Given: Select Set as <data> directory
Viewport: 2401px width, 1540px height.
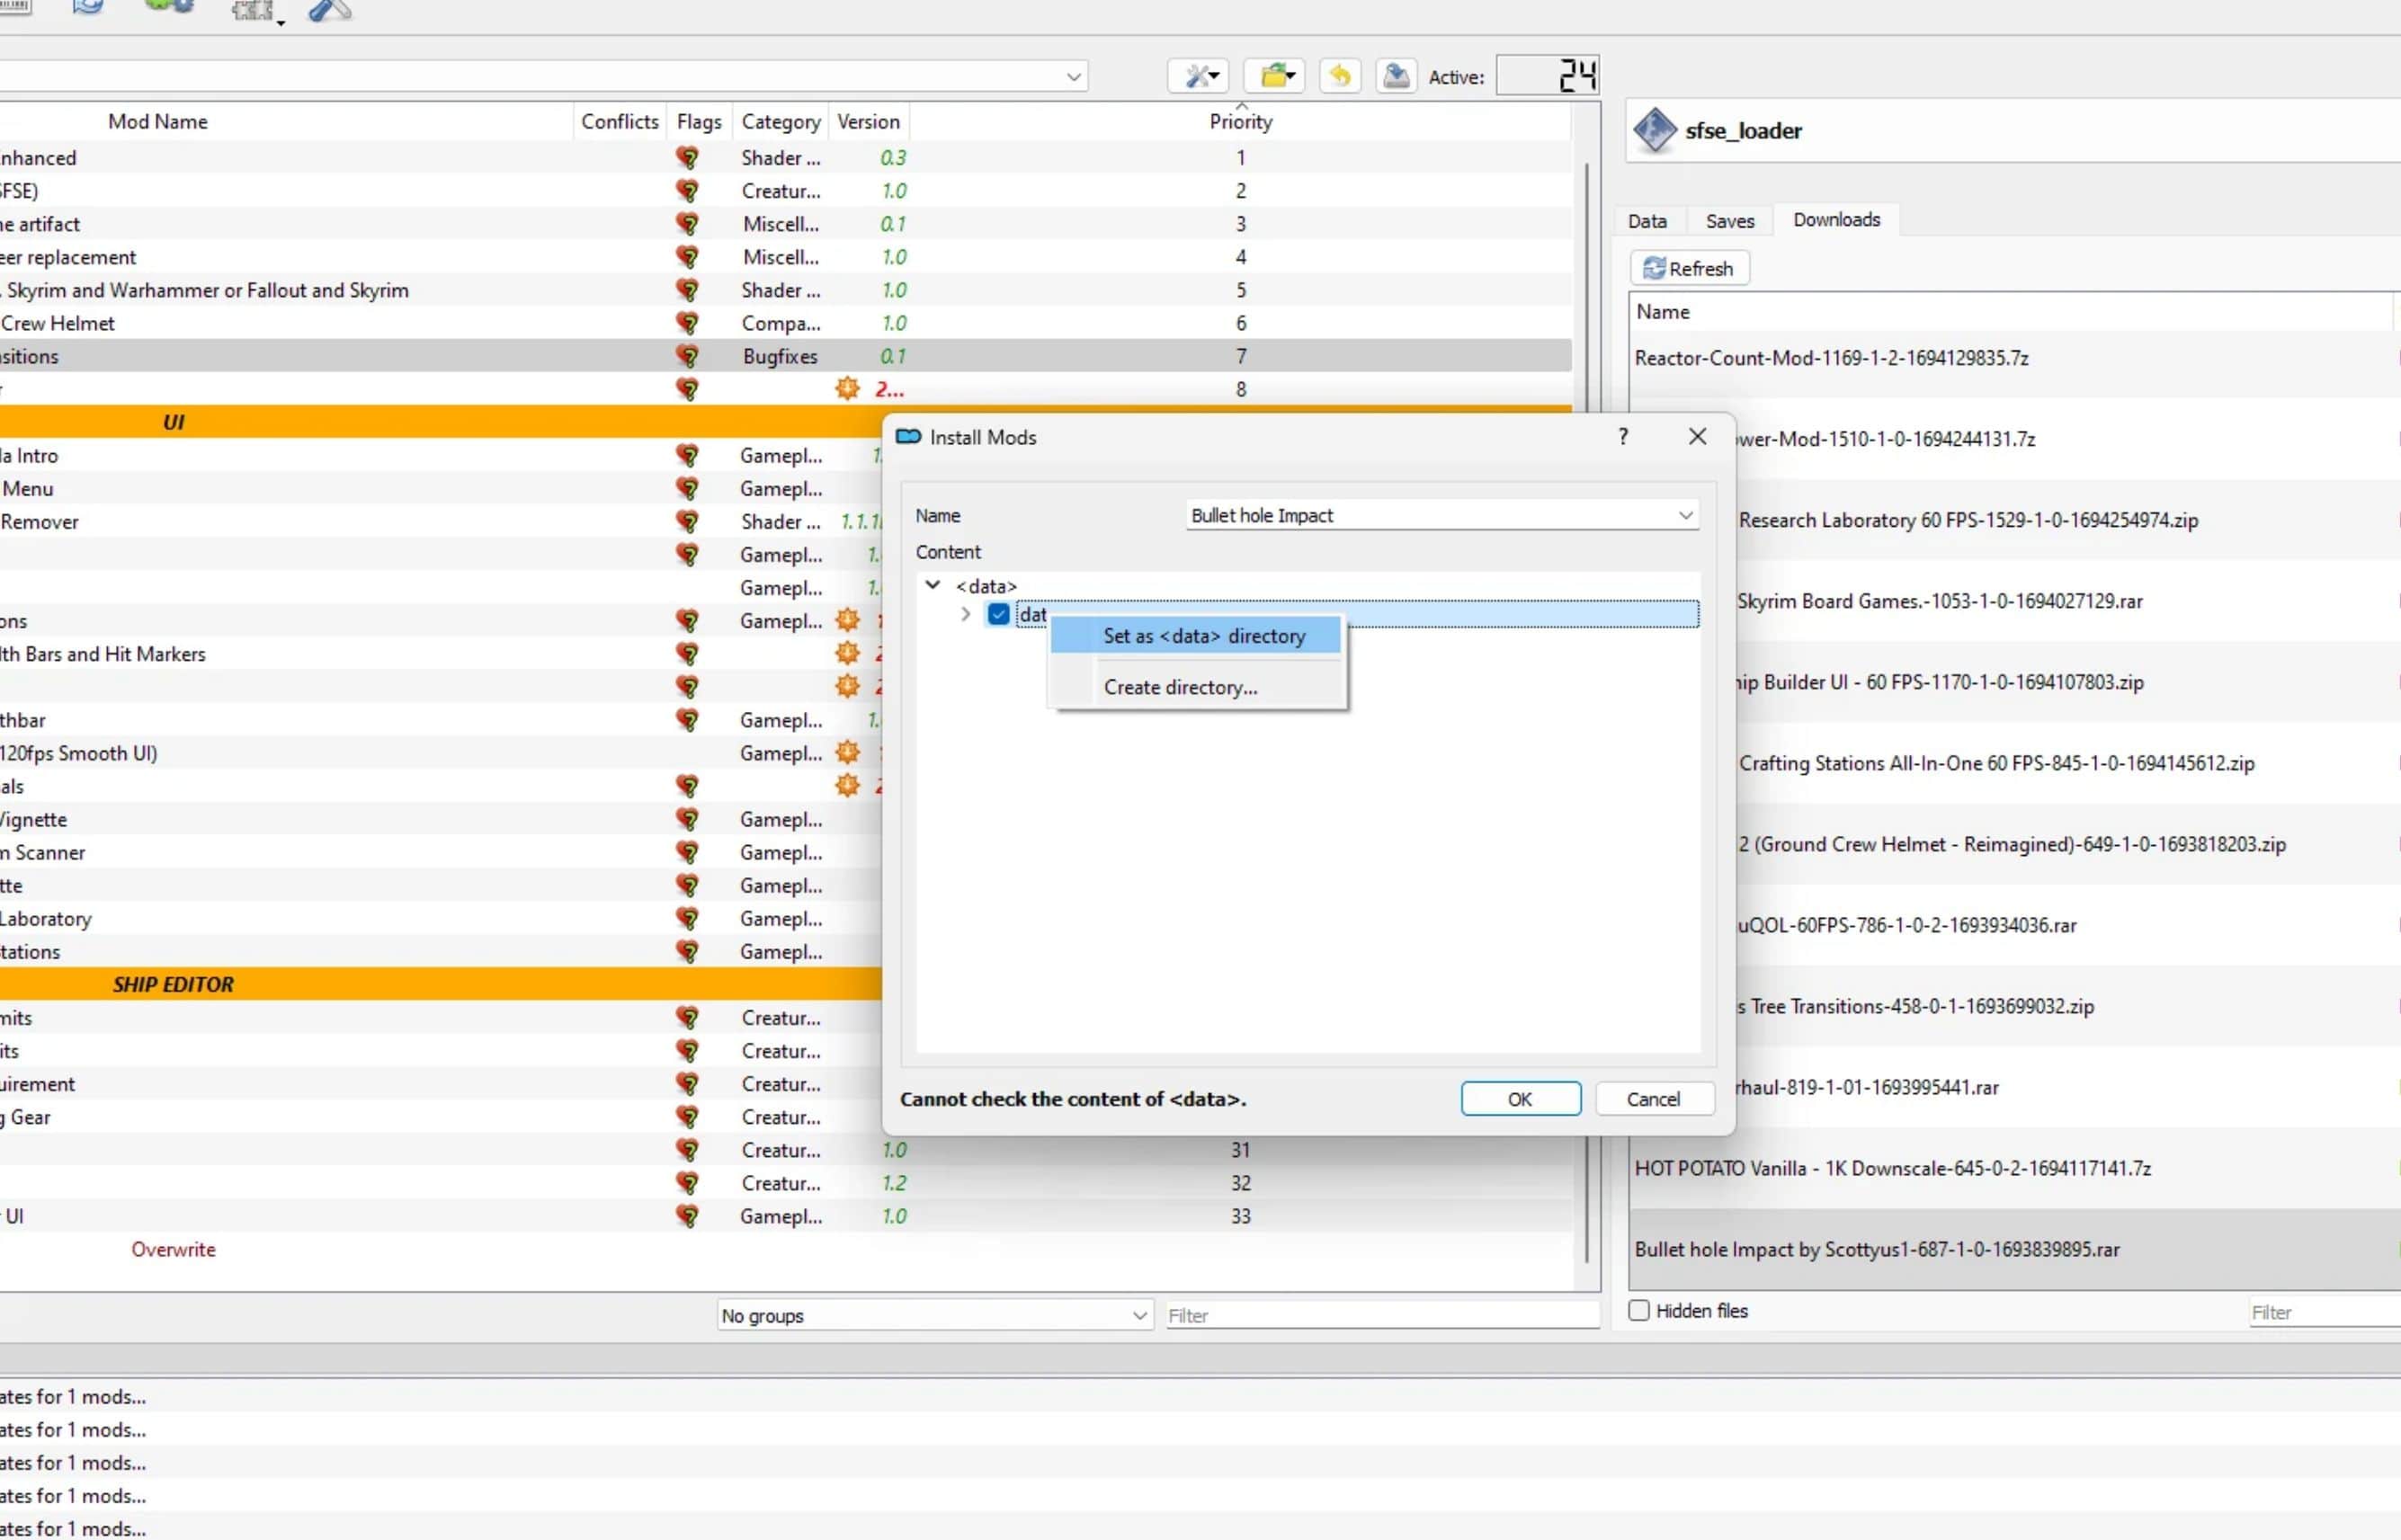Looking at the screenshot, I should coord(1203,636).
